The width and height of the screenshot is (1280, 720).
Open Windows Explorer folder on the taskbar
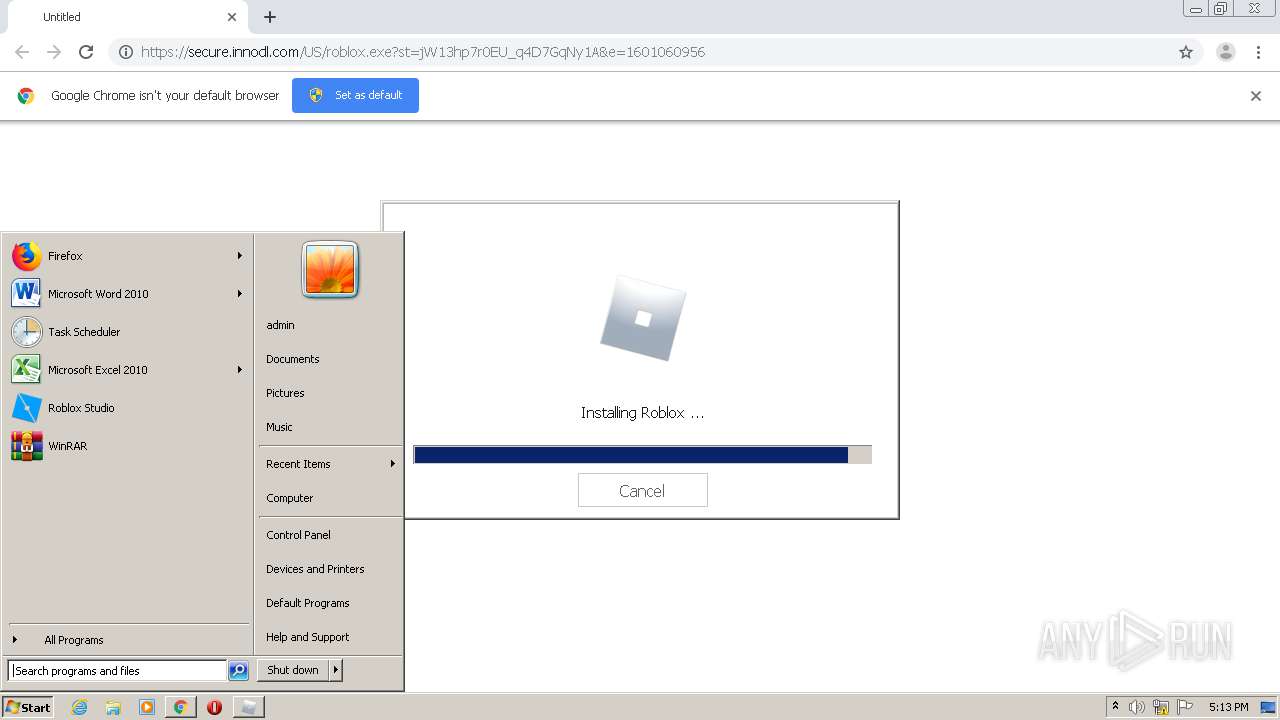(113, 707)
